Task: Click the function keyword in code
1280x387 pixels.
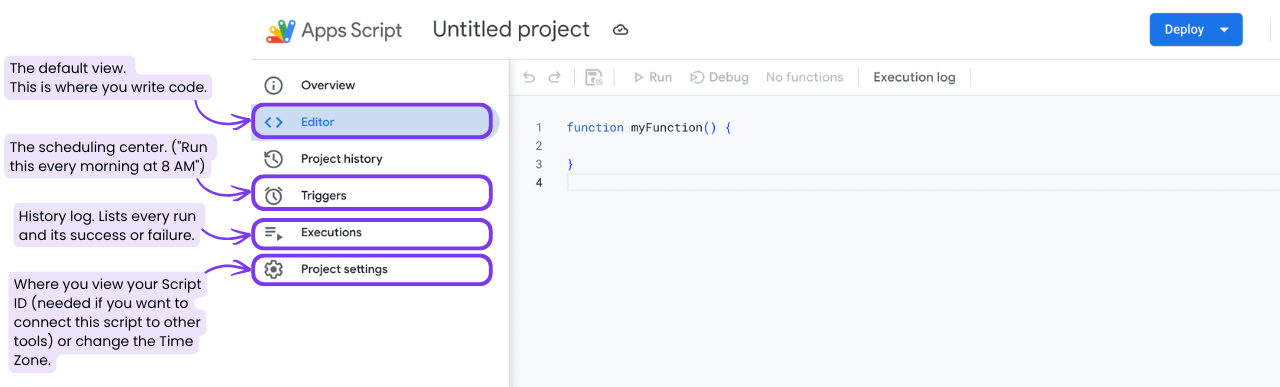Action: pyautogui.click(x=594, y=128)
